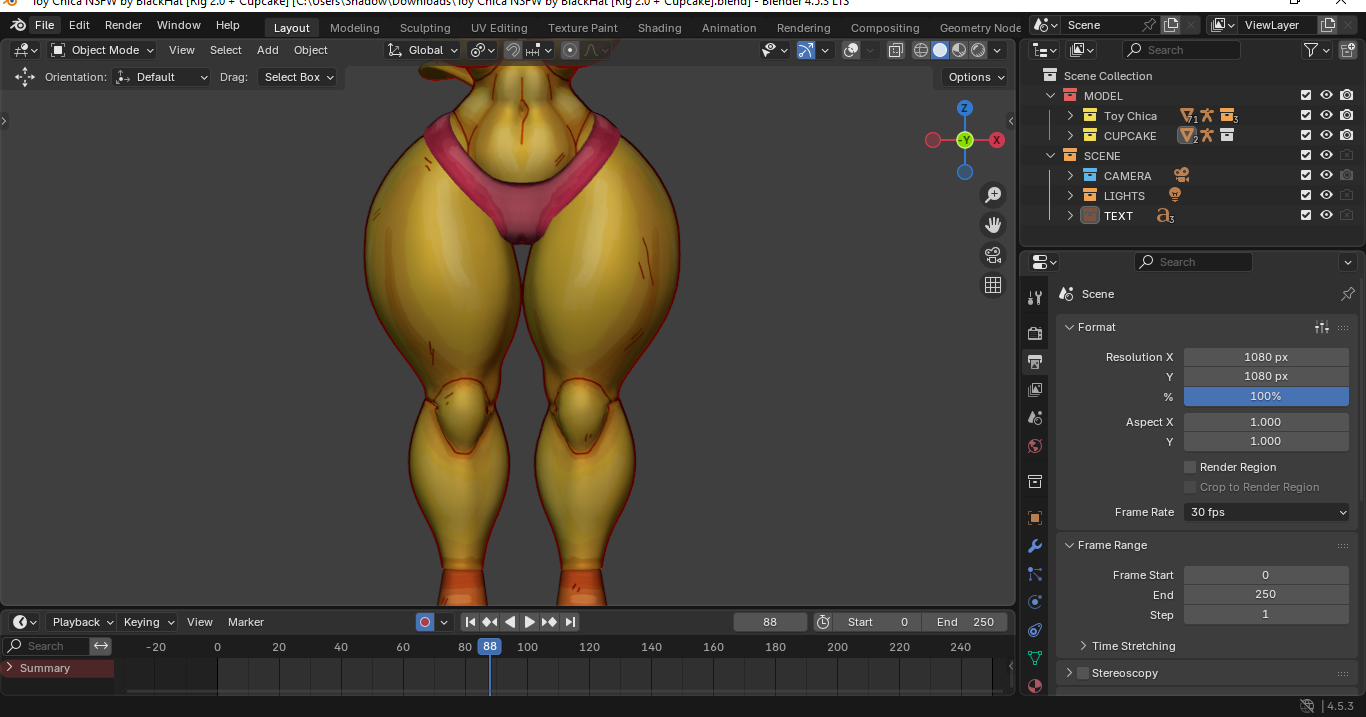Switch to orthographic grid view gizmo
The image size is (1366, 717).
pos(993,285)
